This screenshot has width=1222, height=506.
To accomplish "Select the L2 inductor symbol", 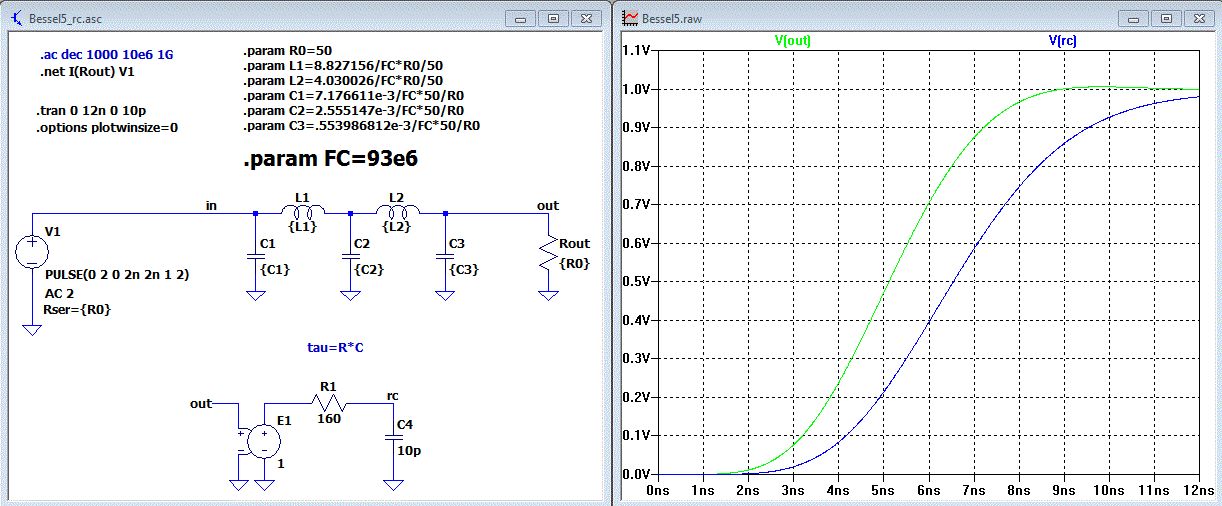I will (397, 212).
